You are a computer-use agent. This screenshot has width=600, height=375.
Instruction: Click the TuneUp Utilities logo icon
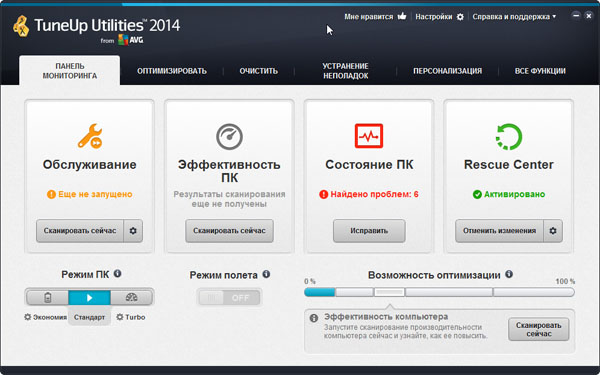[21, 26]
